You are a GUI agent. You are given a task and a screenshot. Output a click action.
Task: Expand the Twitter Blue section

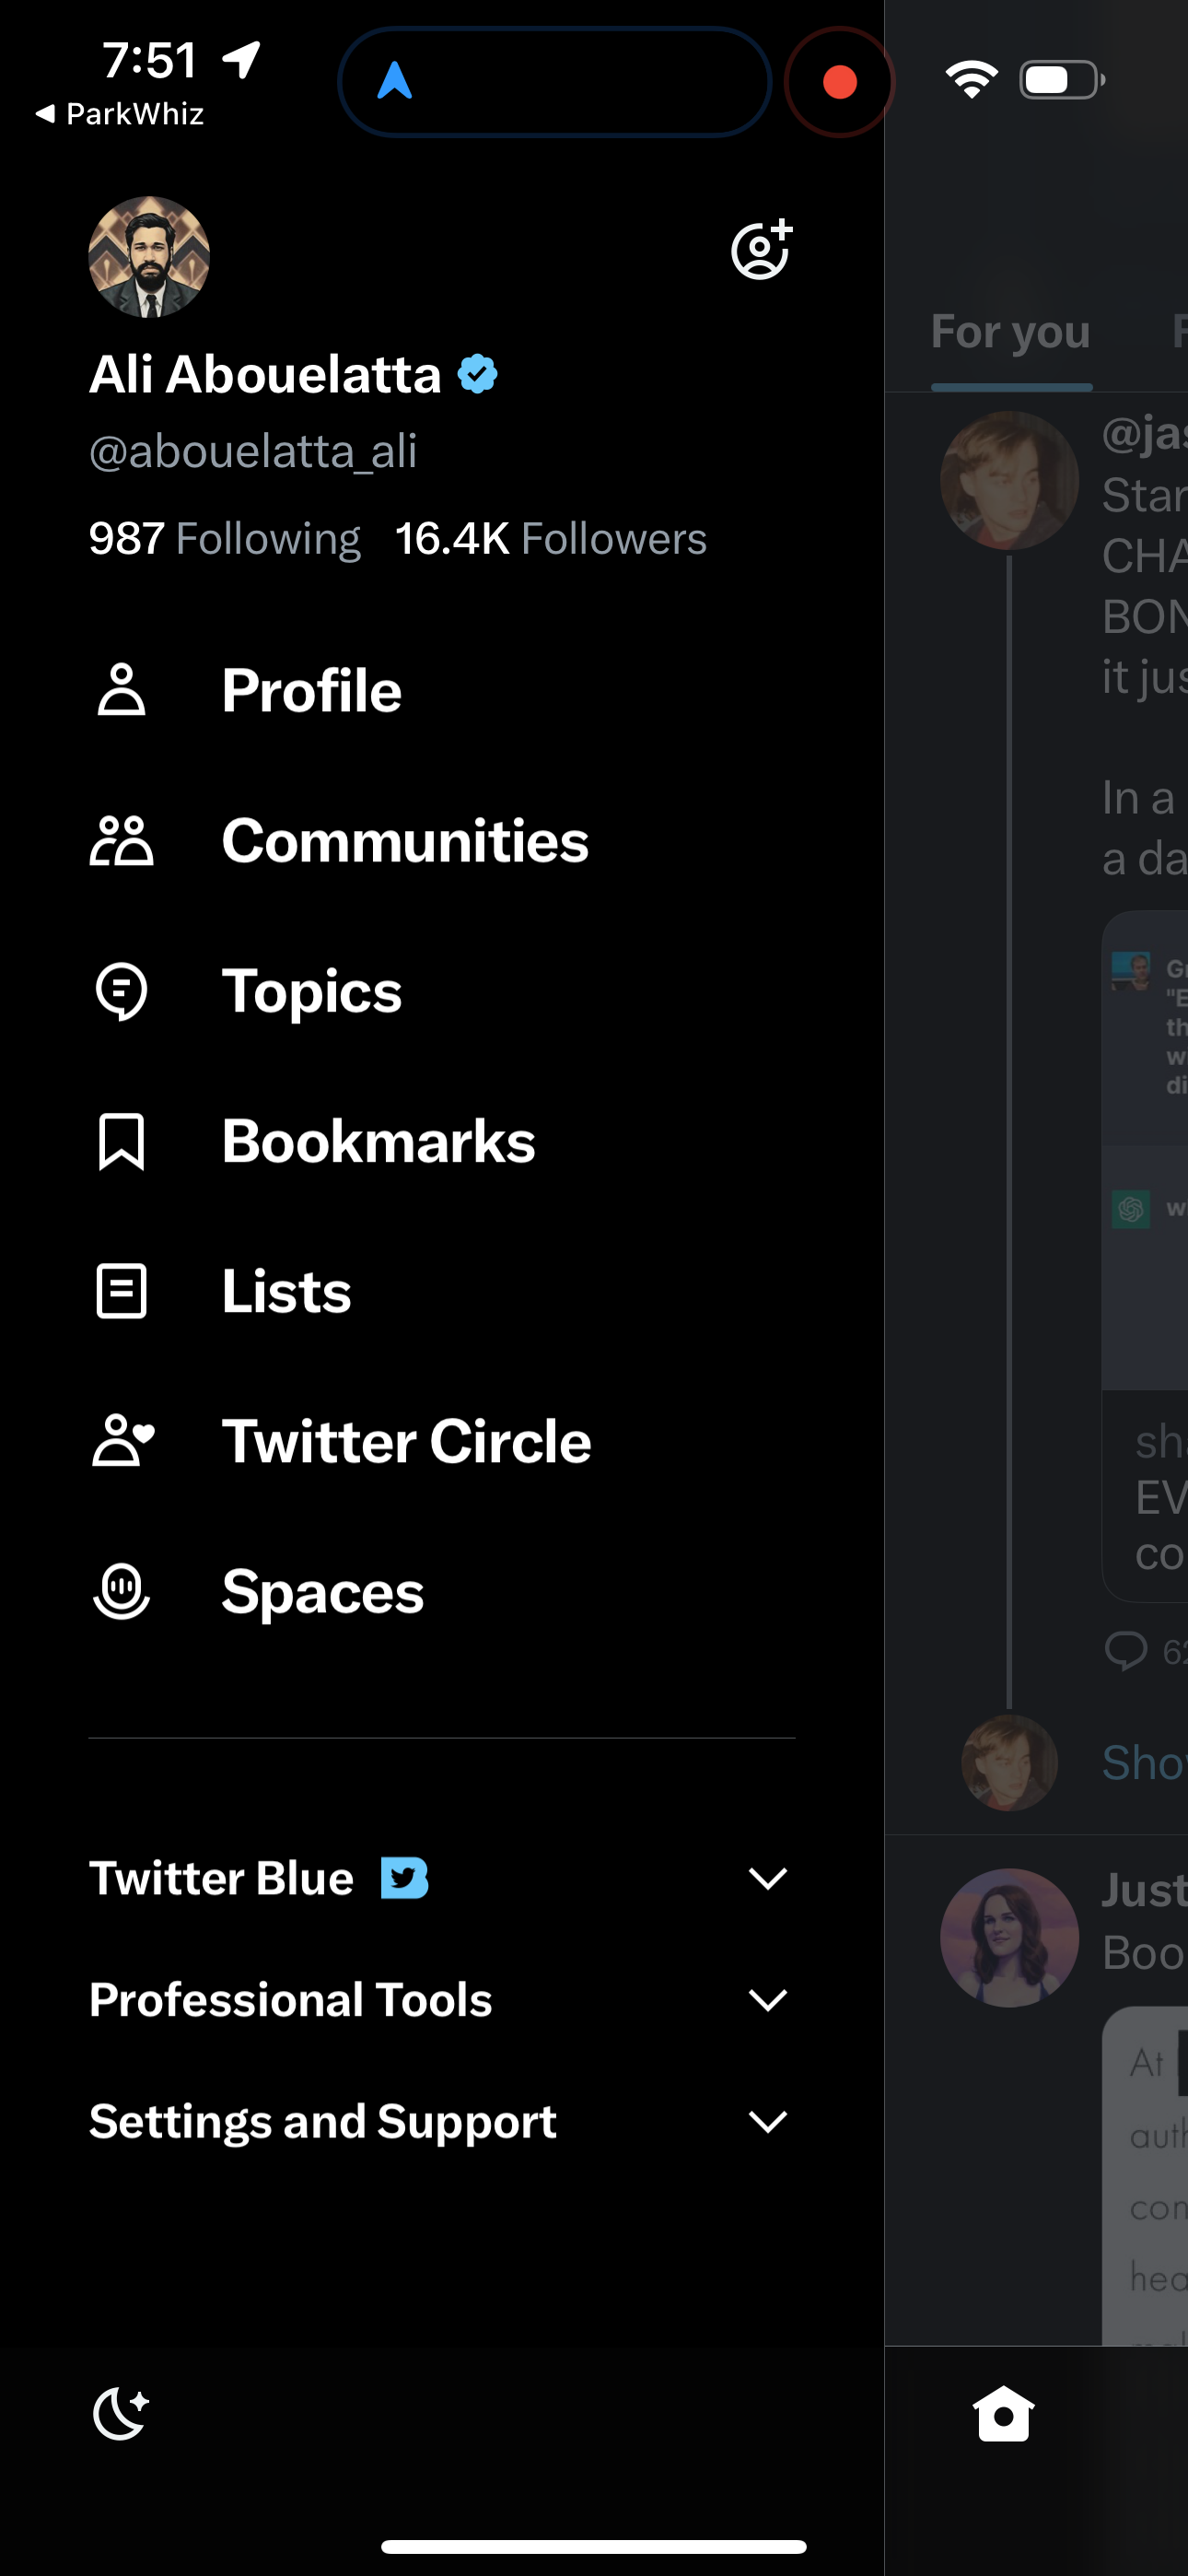[766, 1878]
